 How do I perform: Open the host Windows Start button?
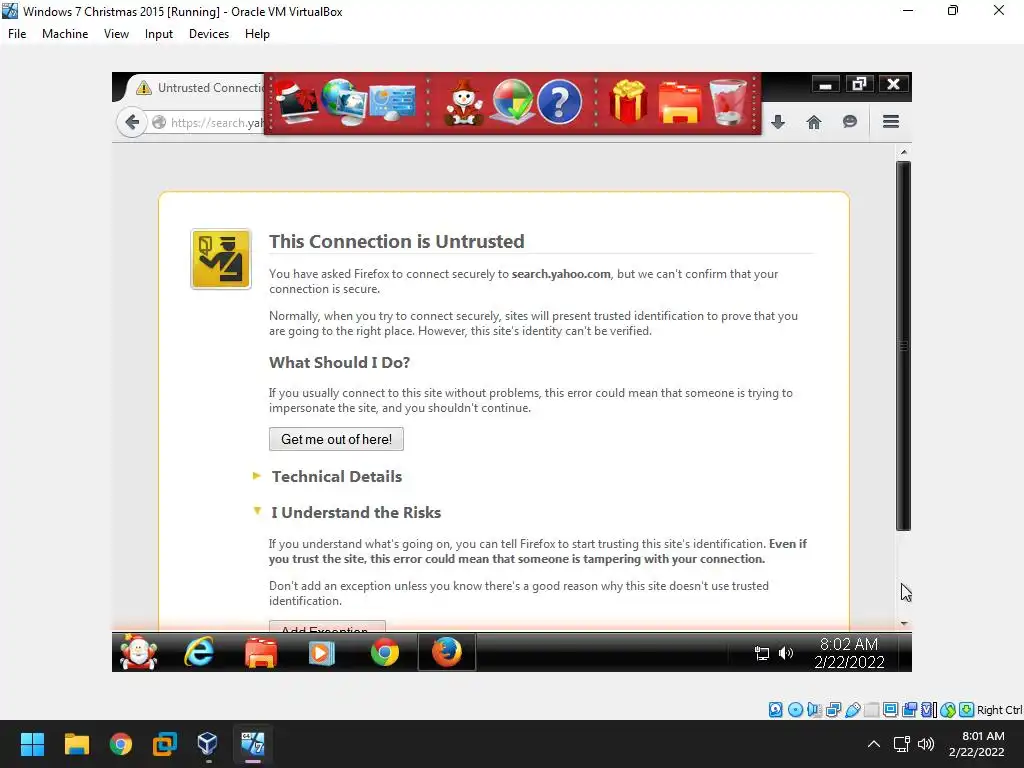coord(32,744)
